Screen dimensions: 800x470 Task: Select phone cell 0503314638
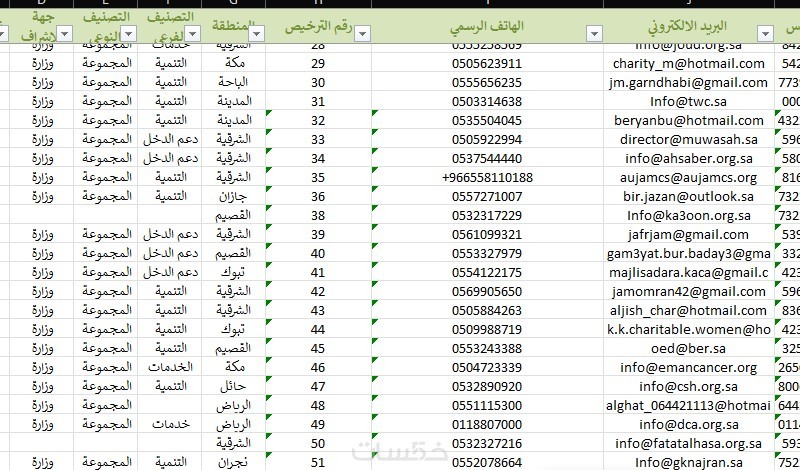pyautogui.click(x=487, y=101)
